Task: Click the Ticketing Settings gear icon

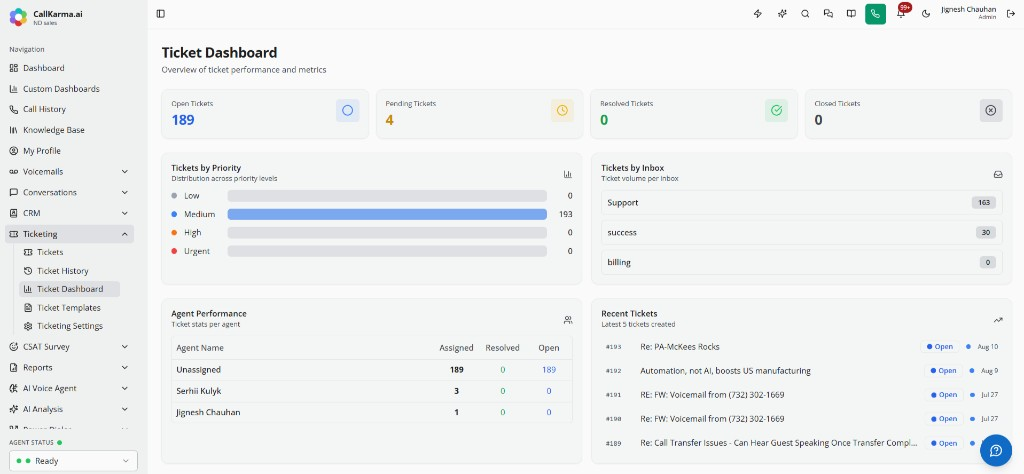Action: 27,326
